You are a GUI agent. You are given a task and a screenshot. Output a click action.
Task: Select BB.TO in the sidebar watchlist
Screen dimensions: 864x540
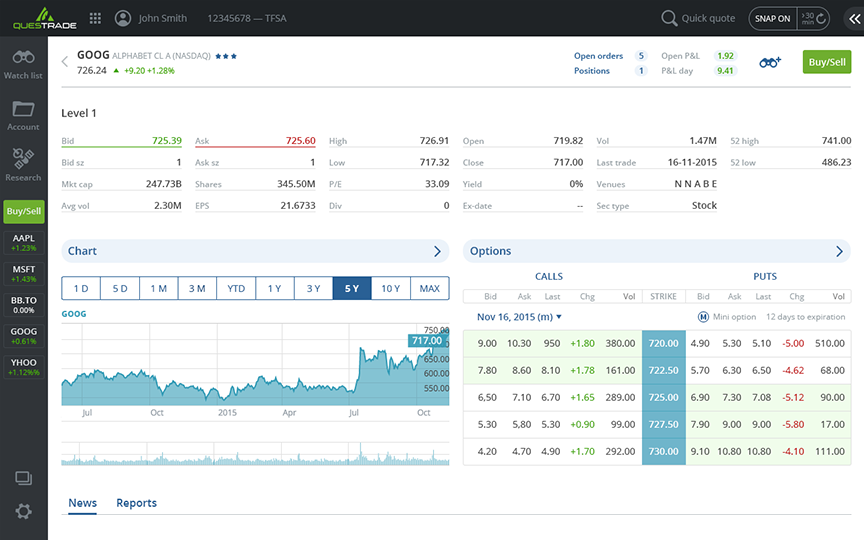(x=24, y=305)
